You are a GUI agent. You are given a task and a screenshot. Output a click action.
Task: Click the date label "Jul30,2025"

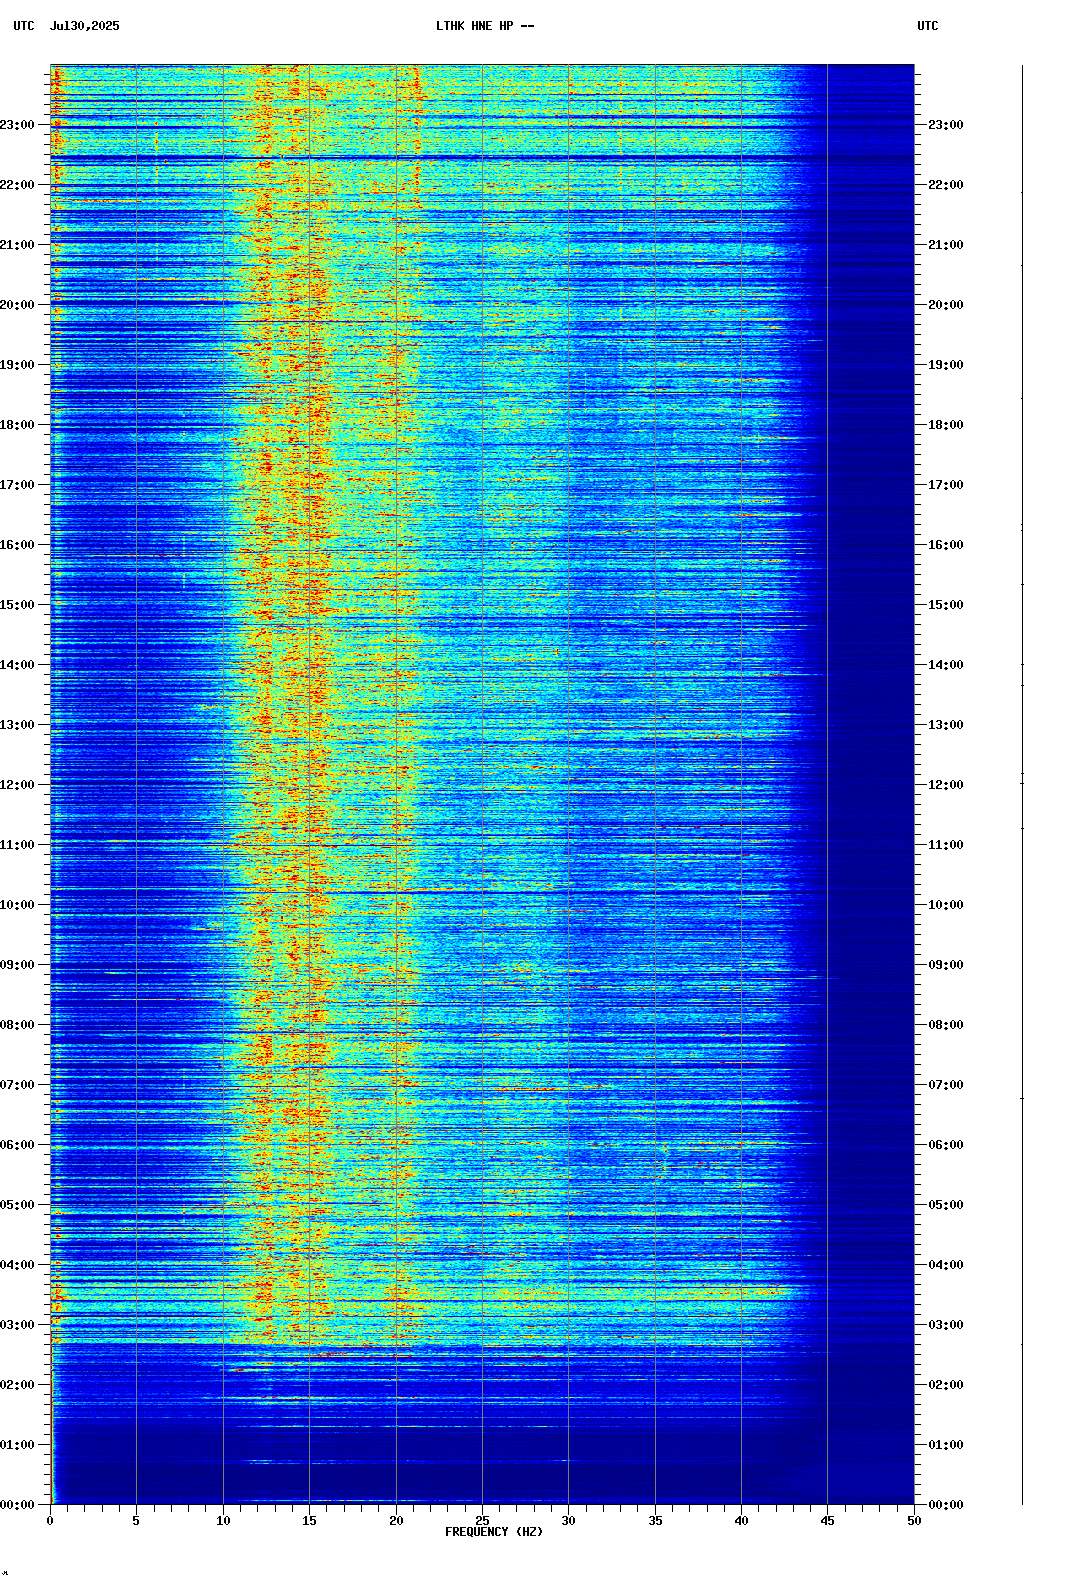point(84,26)
